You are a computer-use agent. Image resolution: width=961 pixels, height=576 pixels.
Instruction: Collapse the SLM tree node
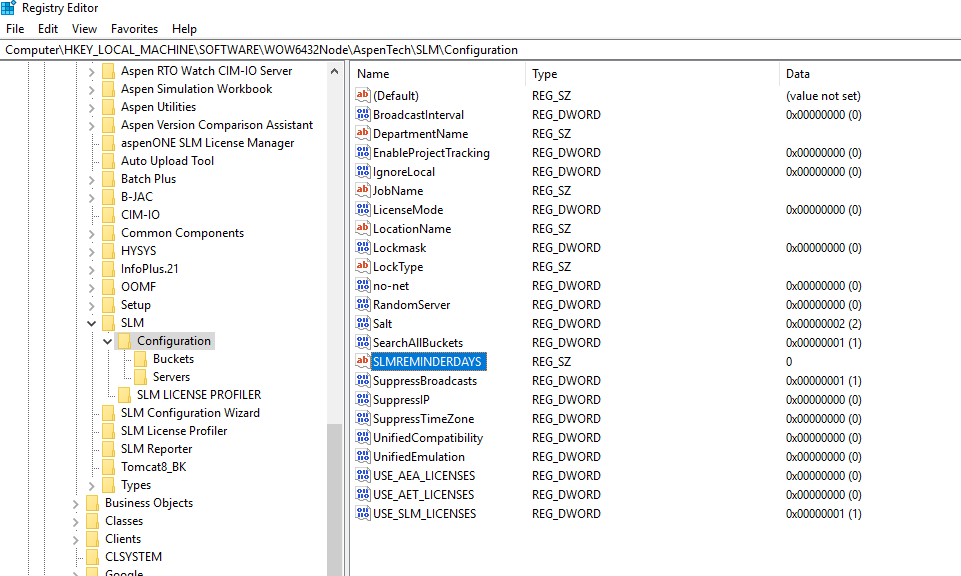click(x=91, y=323)
